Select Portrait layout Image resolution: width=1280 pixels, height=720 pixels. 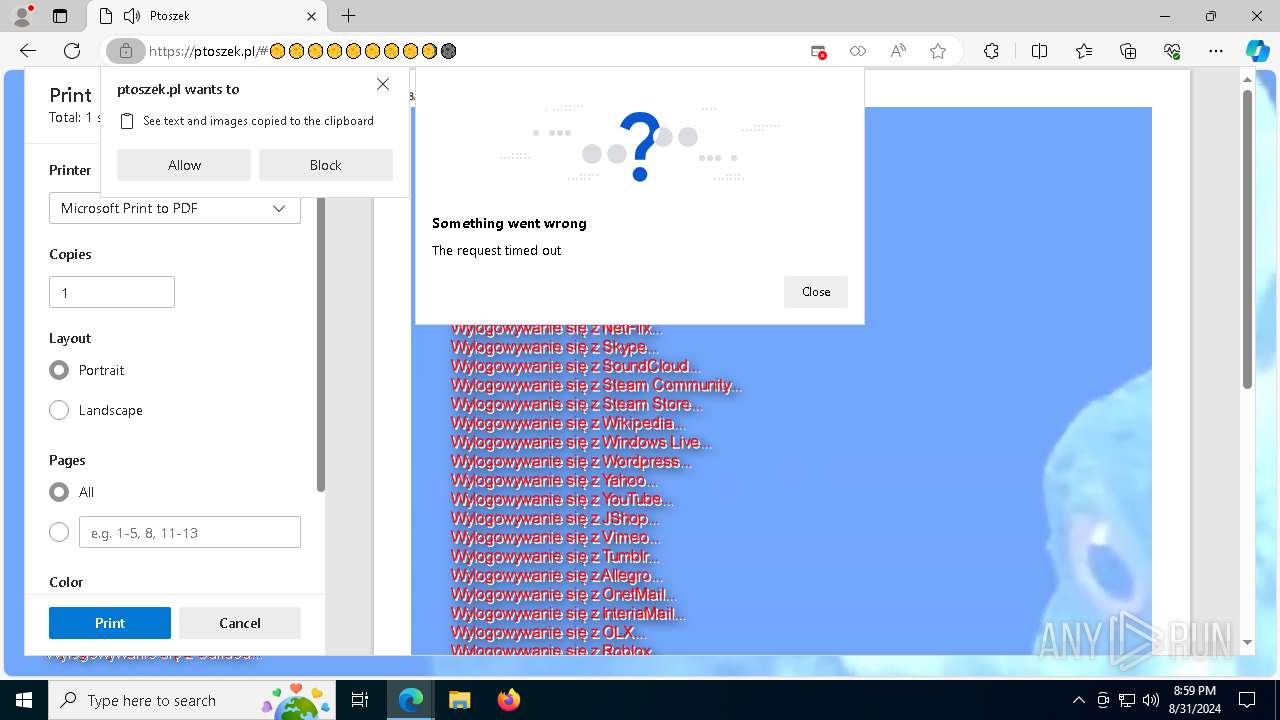click(x=59, y=370)
